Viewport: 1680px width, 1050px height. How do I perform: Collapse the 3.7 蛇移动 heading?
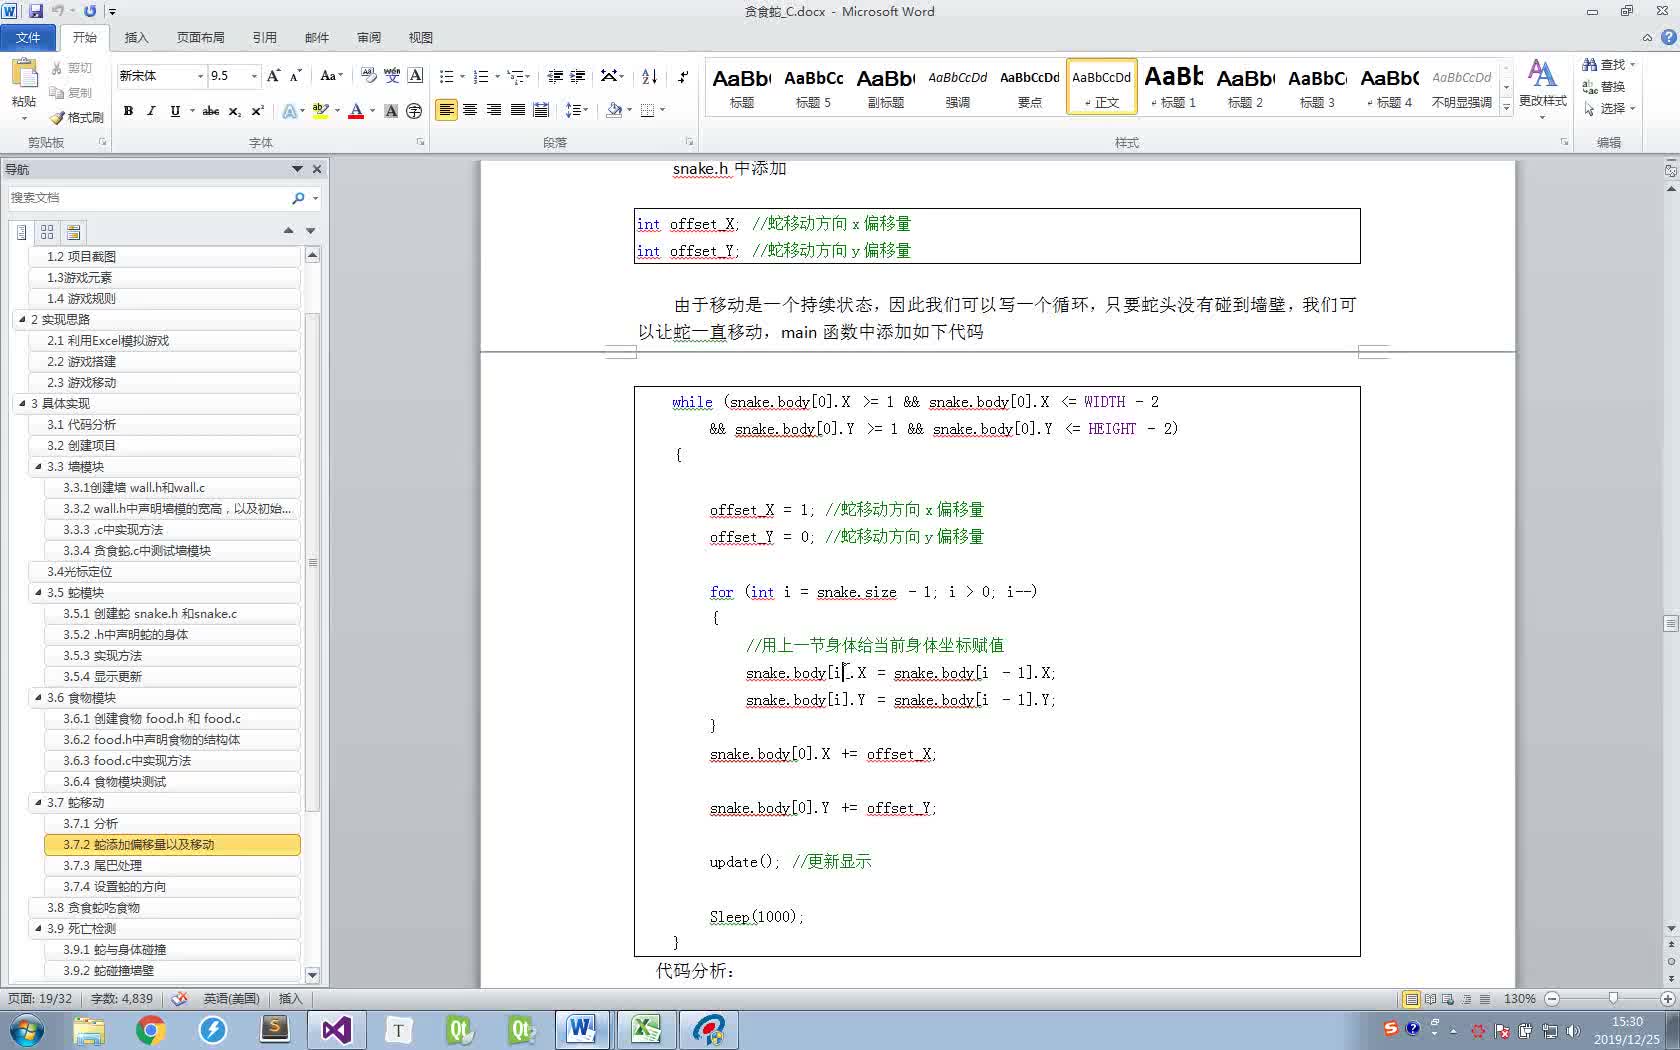[38, 802]
